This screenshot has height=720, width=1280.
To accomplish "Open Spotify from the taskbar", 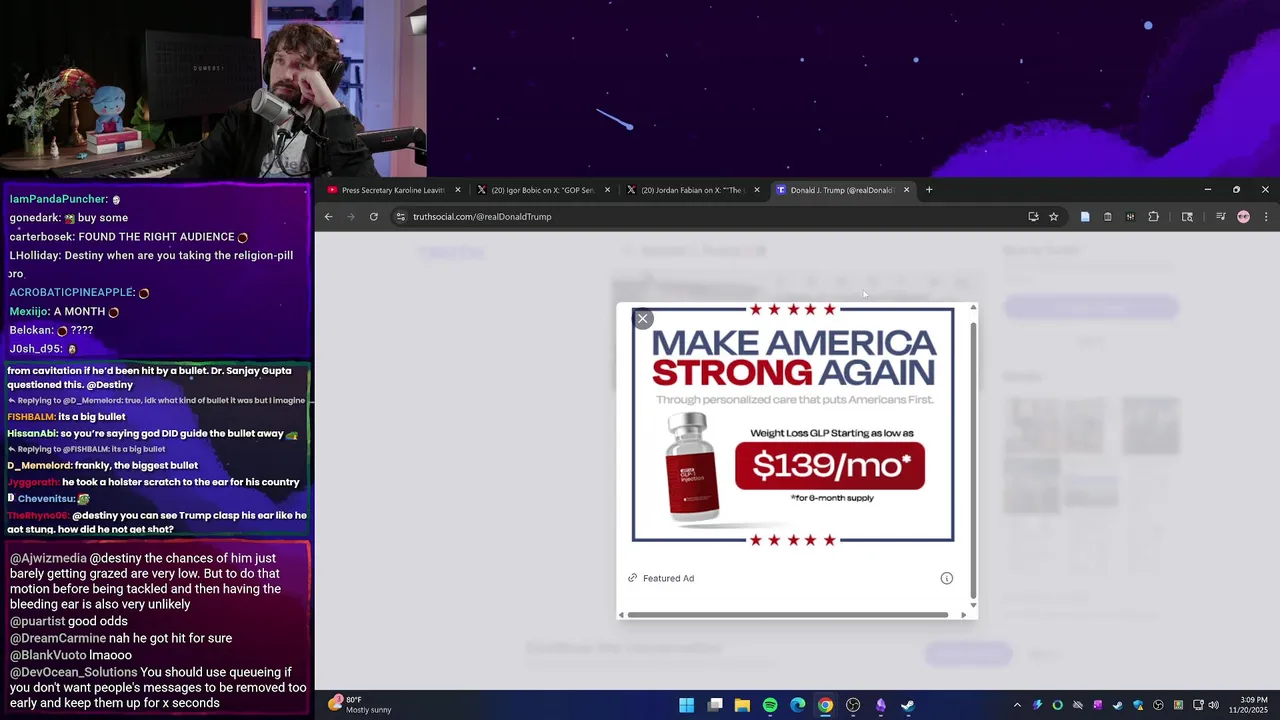I will tap(770, 705).
